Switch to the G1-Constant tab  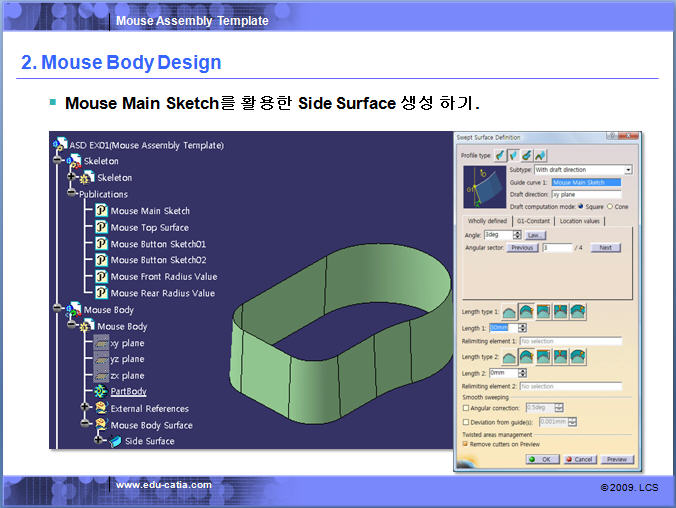tap(533, 220)
